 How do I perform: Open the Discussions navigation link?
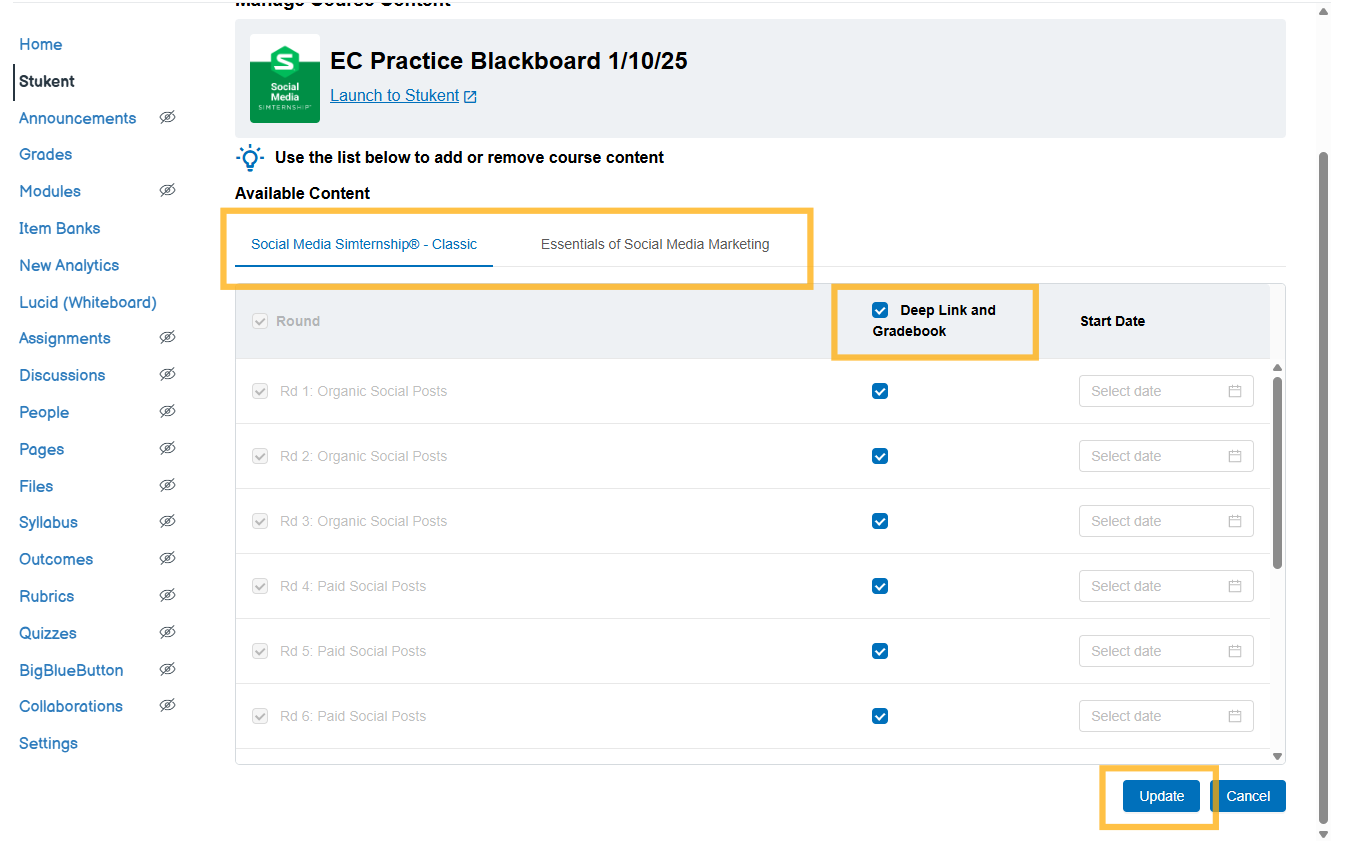tap(62, 375)
